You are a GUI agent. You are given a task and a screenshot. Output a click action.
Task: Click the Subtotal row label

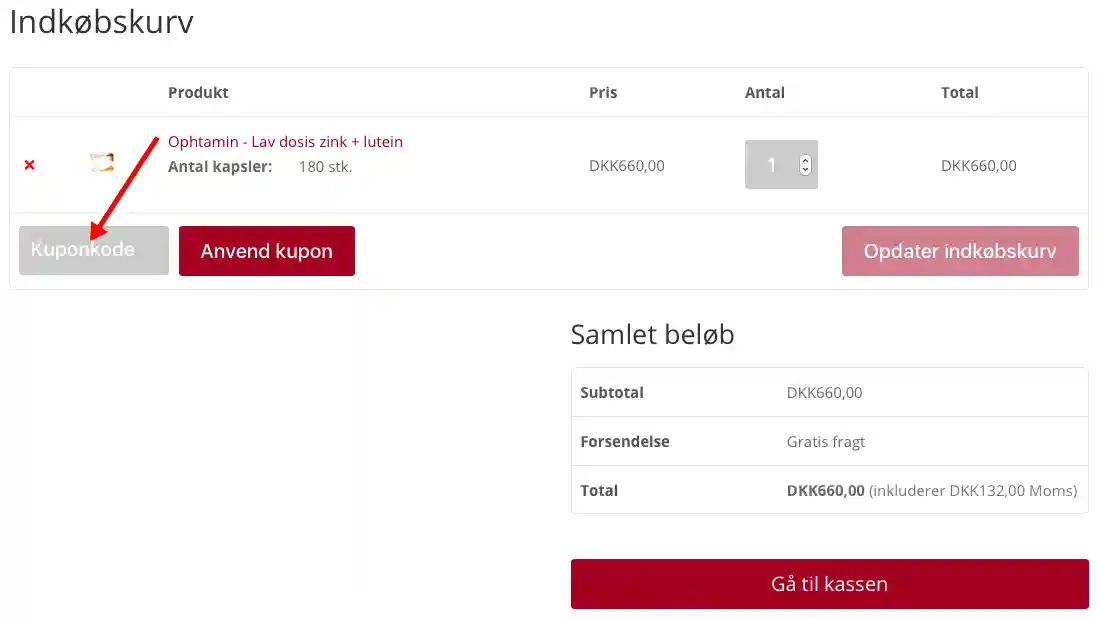(611, 393)
